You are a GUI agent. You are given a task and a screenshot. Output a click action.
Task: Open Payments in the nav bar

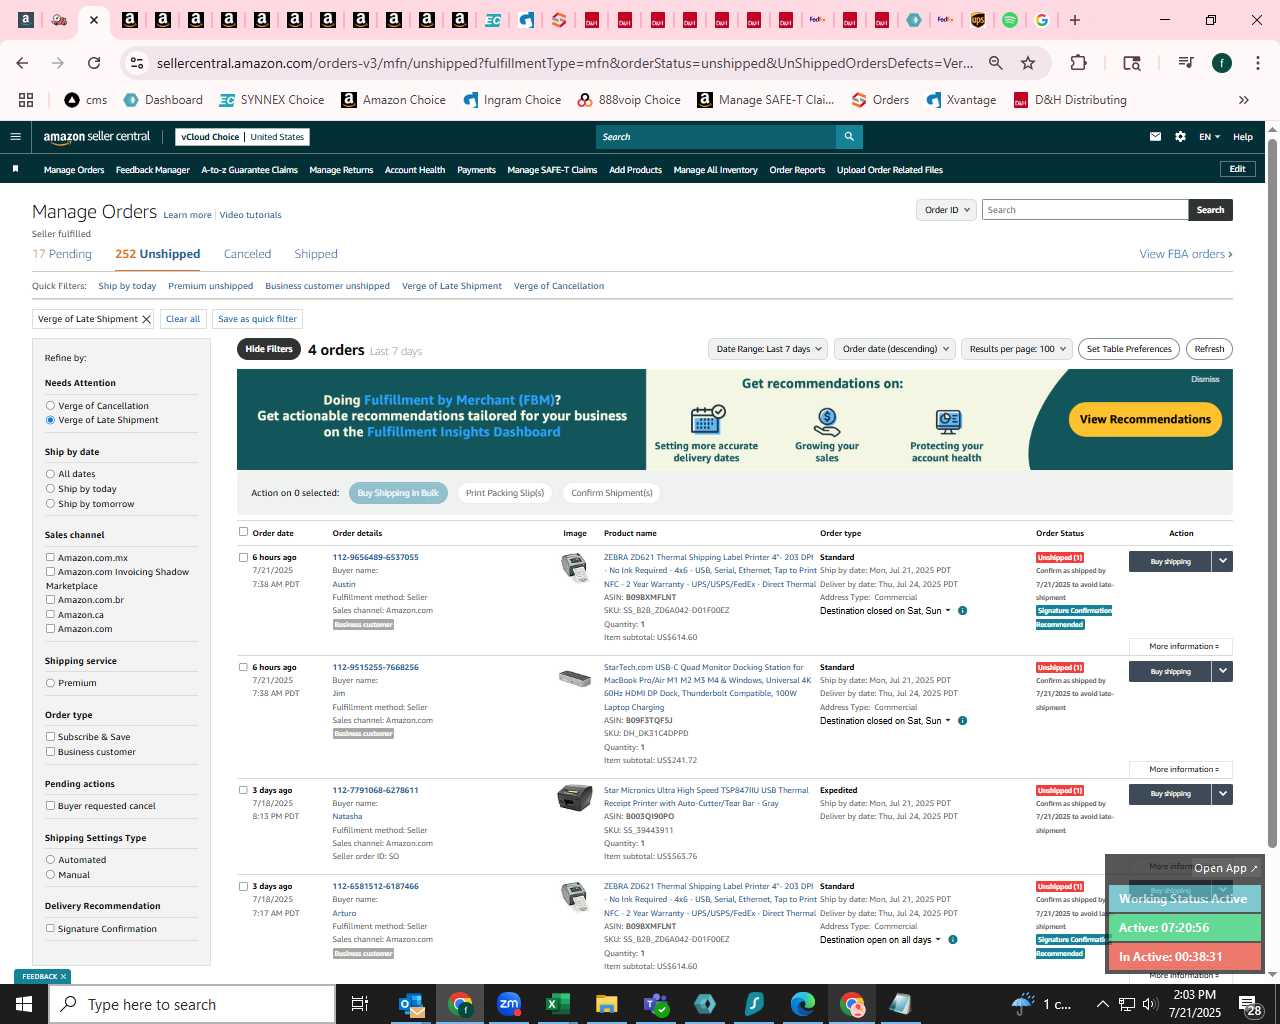pos(476,170)
